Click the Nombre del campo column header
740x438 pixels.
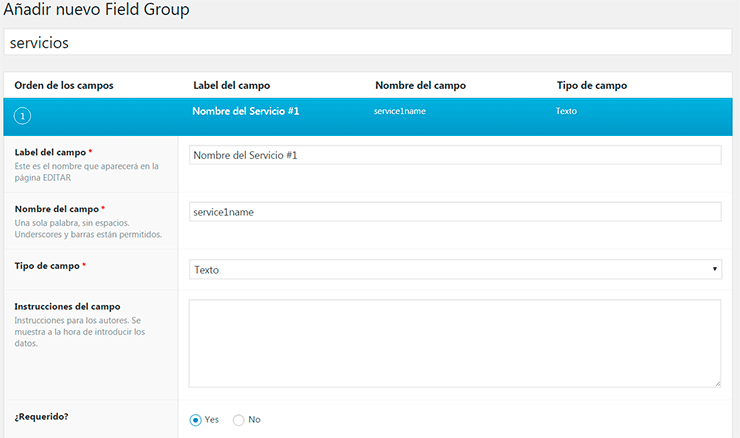[420, 85]
